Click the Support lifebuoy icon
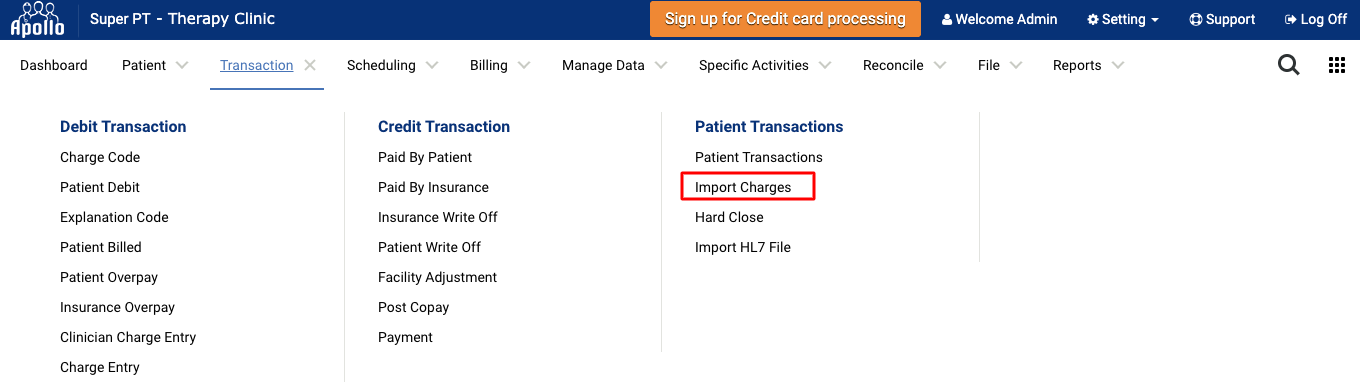 [1195, 20]
